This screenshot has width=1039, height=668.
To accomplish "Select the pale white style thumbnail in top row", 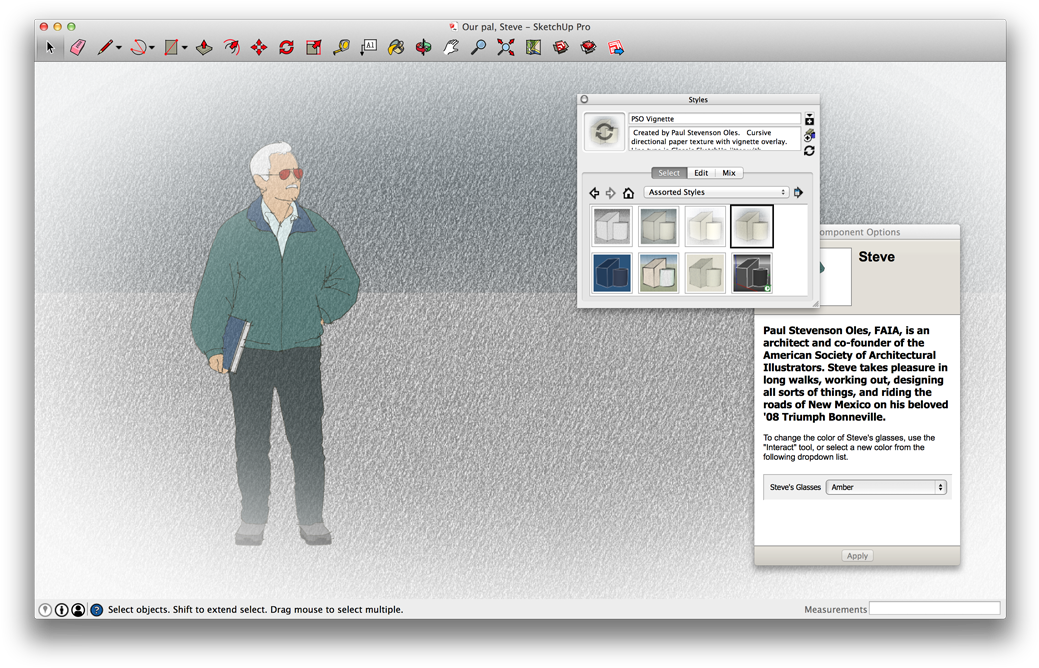I will 705,226.
